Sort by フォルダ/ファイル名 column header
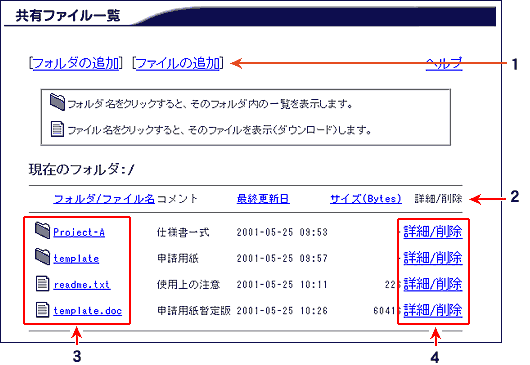530x365 pixels. click(104, 199)
